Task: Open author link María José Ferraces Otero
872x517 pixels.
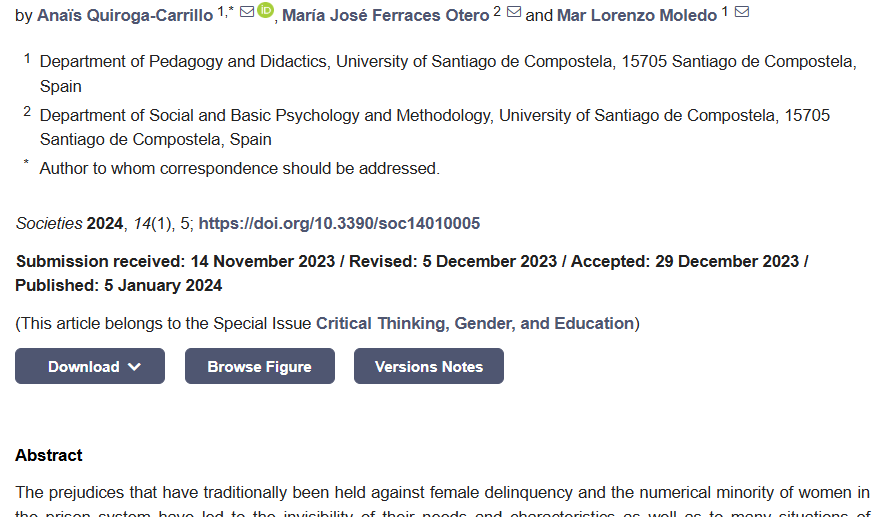Action: coord(385,16)
